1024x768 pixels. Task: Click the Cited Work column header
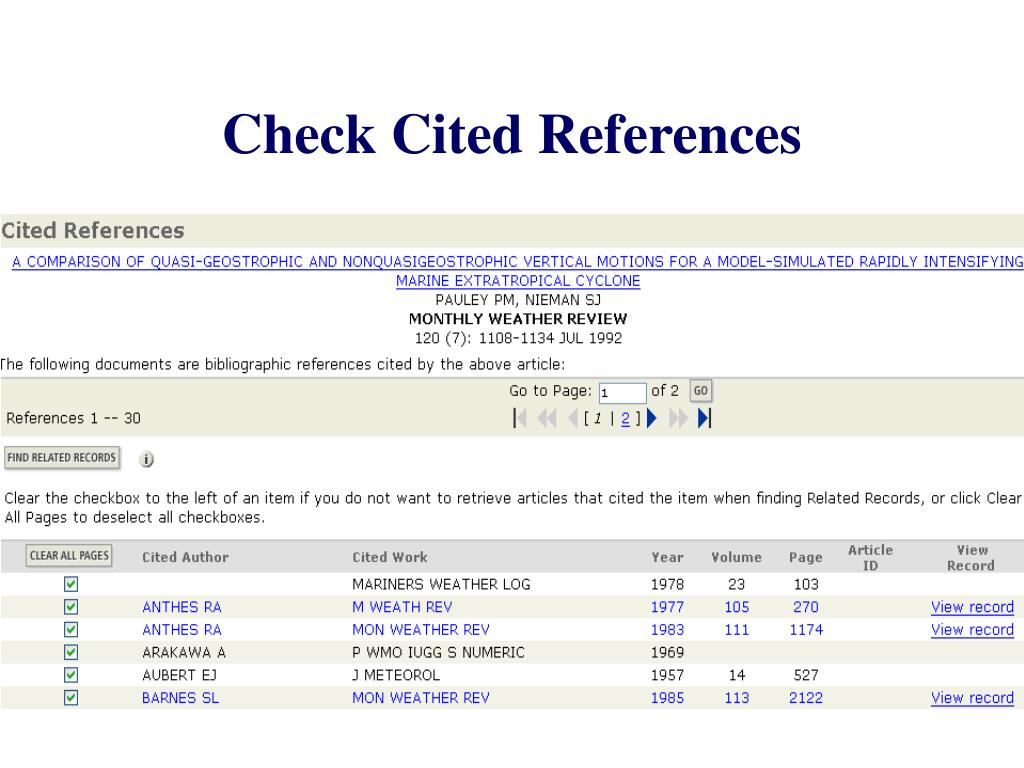point(390,557)
